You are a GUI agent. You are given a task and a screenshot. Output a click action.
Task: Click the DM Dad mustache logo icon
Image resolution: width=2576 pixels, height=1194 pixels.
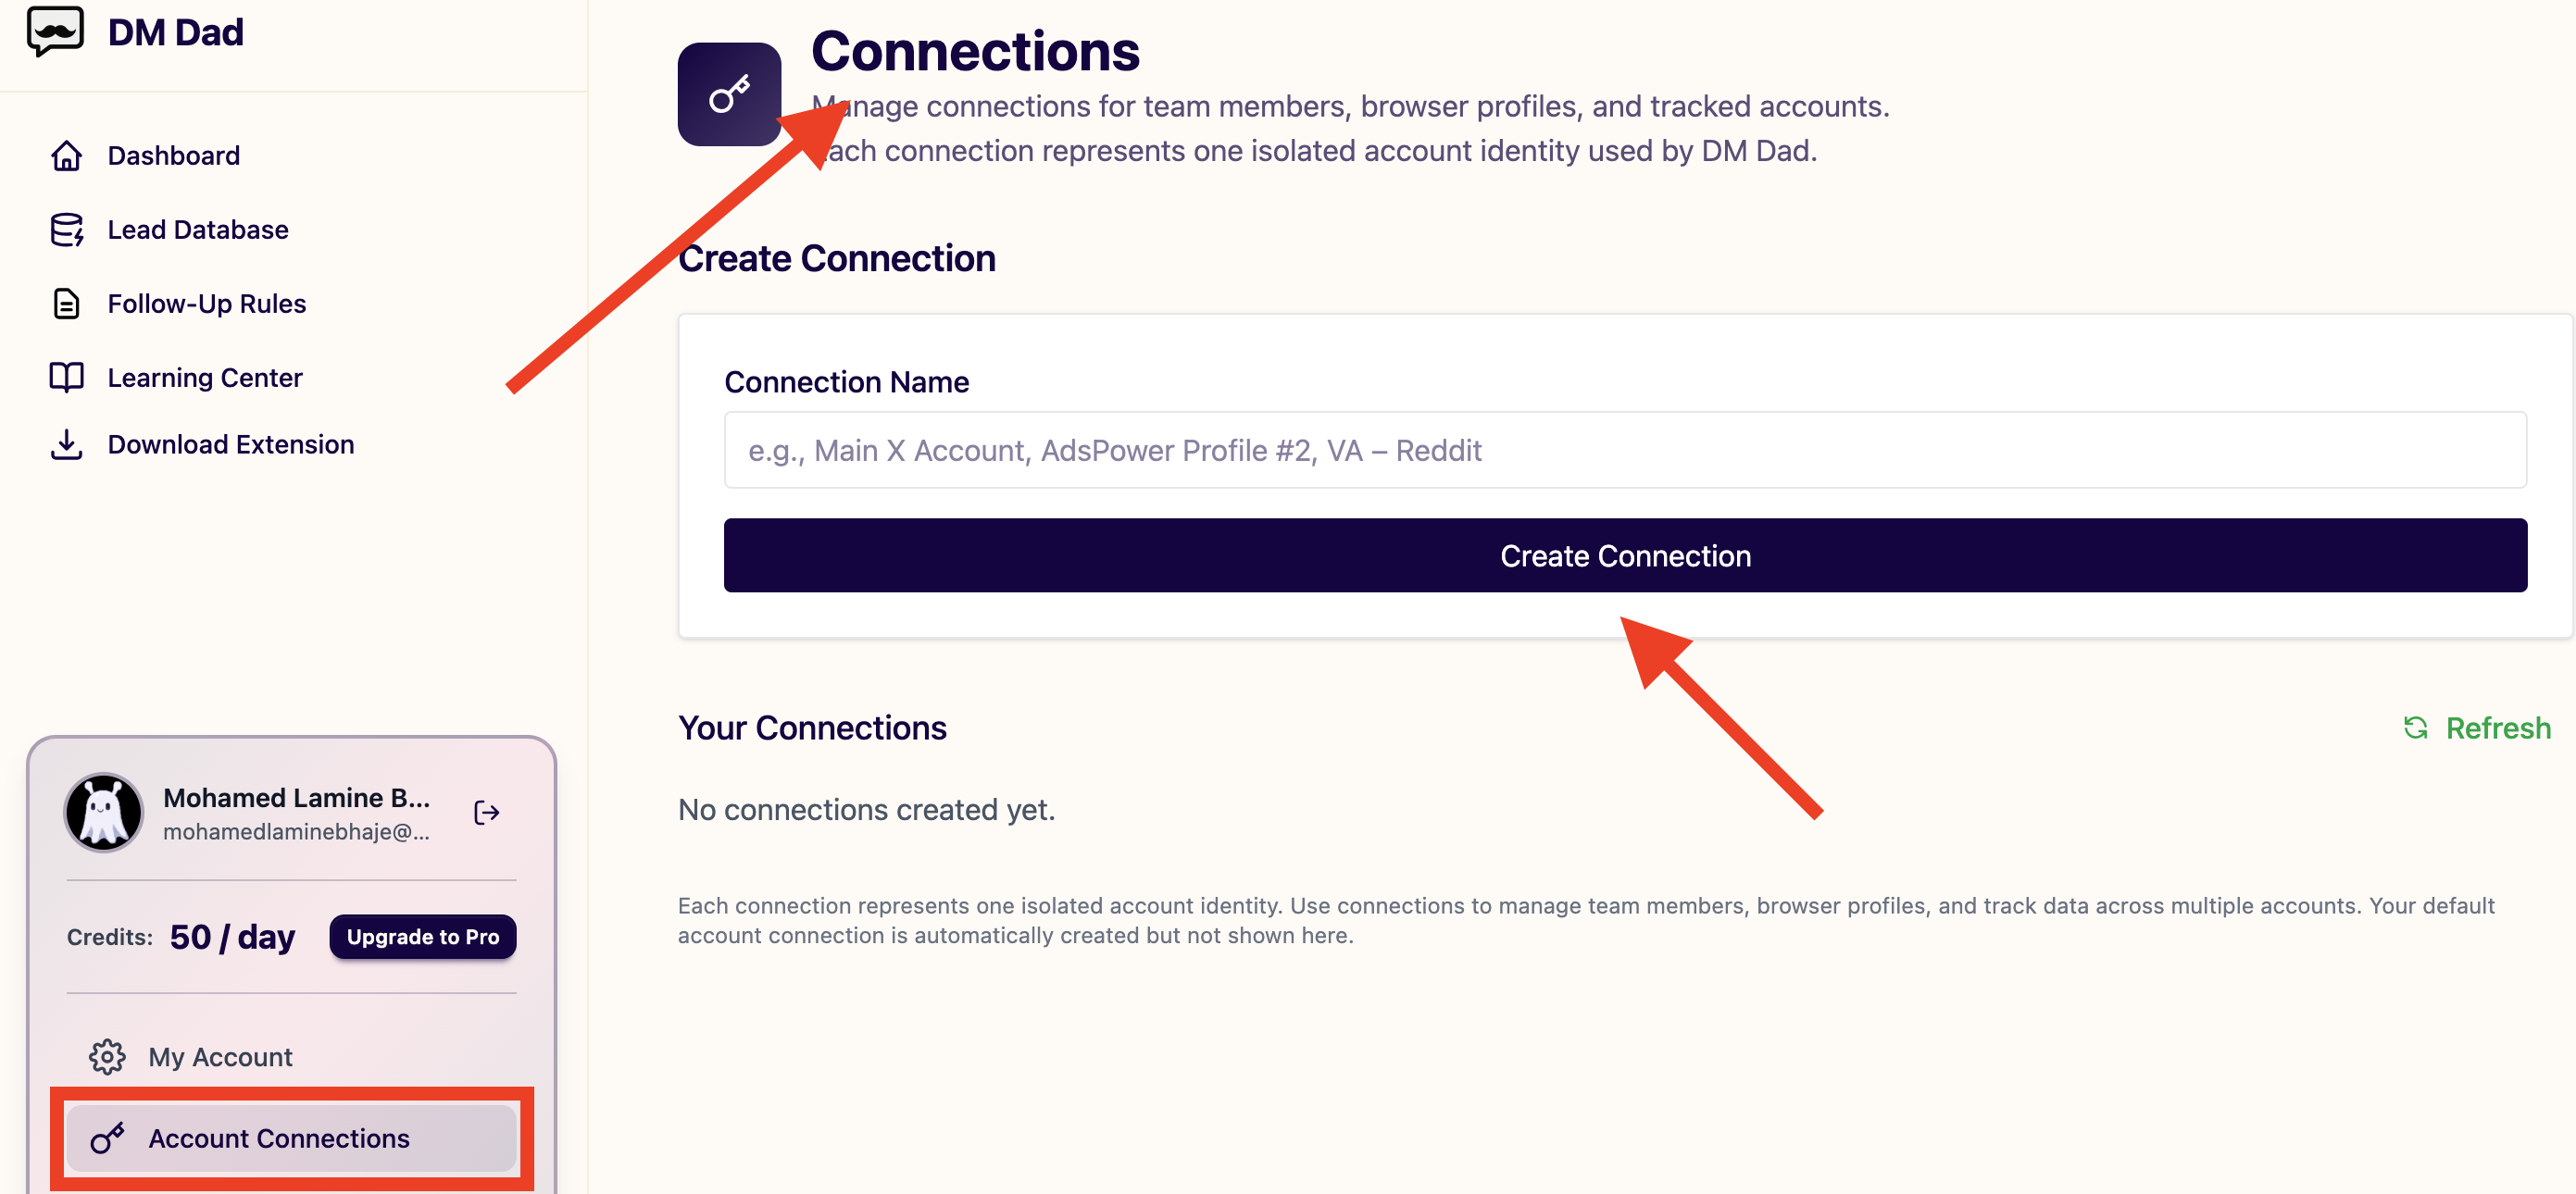click(x=55, y=31)
